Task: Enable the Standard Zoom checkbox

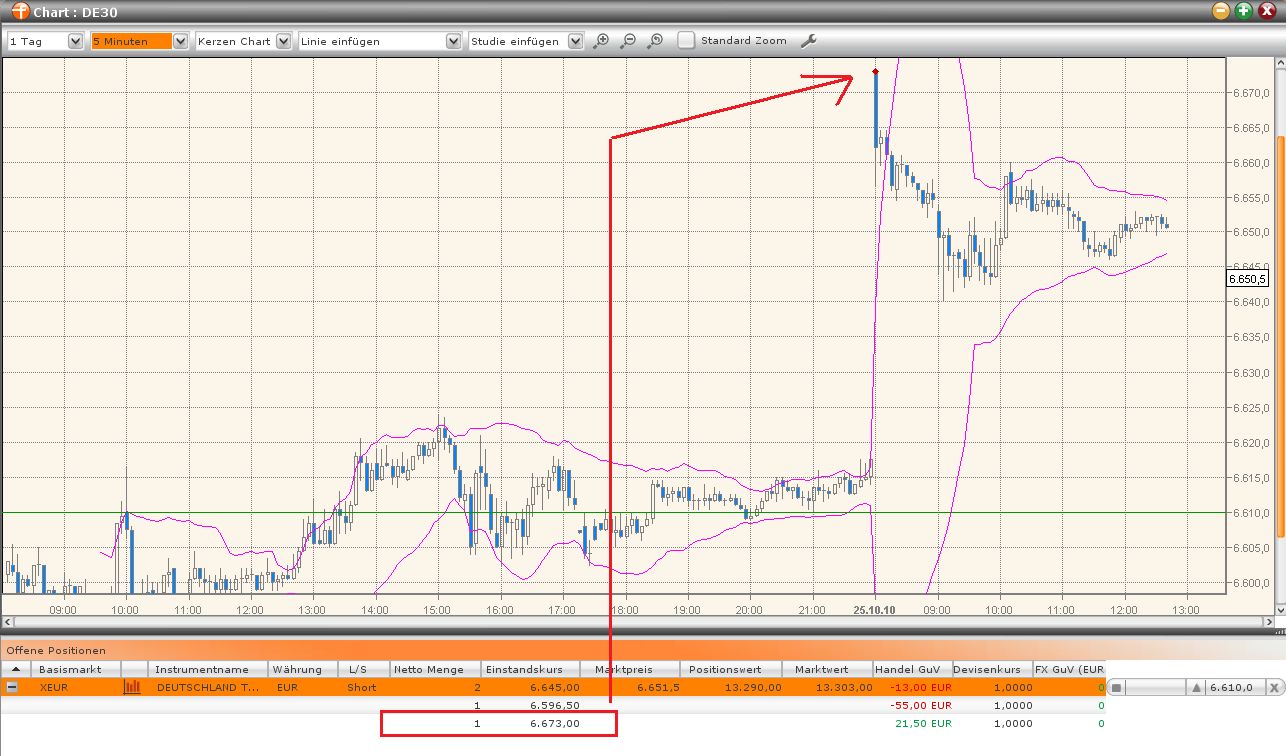Action: pyautogui.click(x=686, y=41)
